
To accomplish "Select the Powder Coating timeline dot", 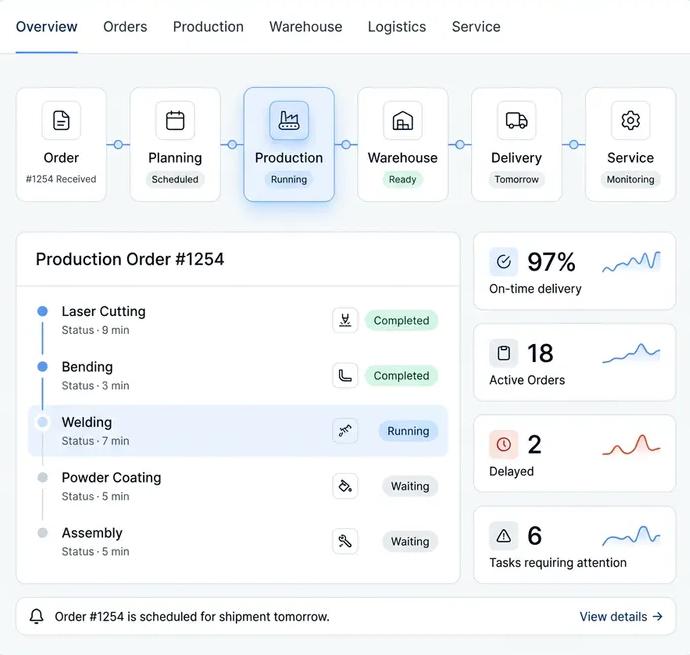I will [43, 477].
